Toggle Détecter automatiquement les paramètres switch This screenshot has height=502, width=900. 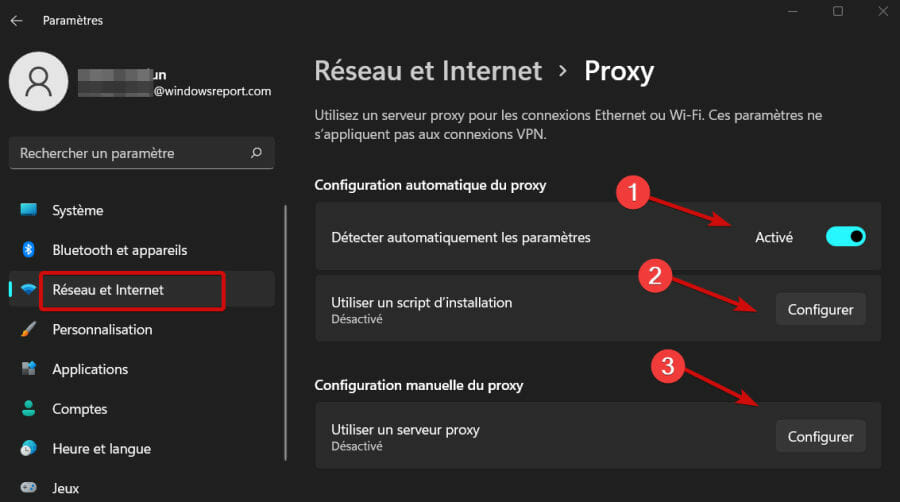845,236
